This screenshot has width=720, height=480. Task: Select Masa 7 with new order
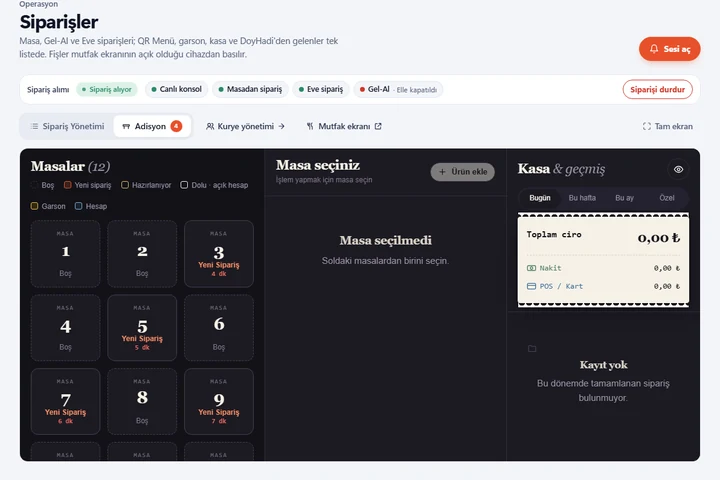65,401
